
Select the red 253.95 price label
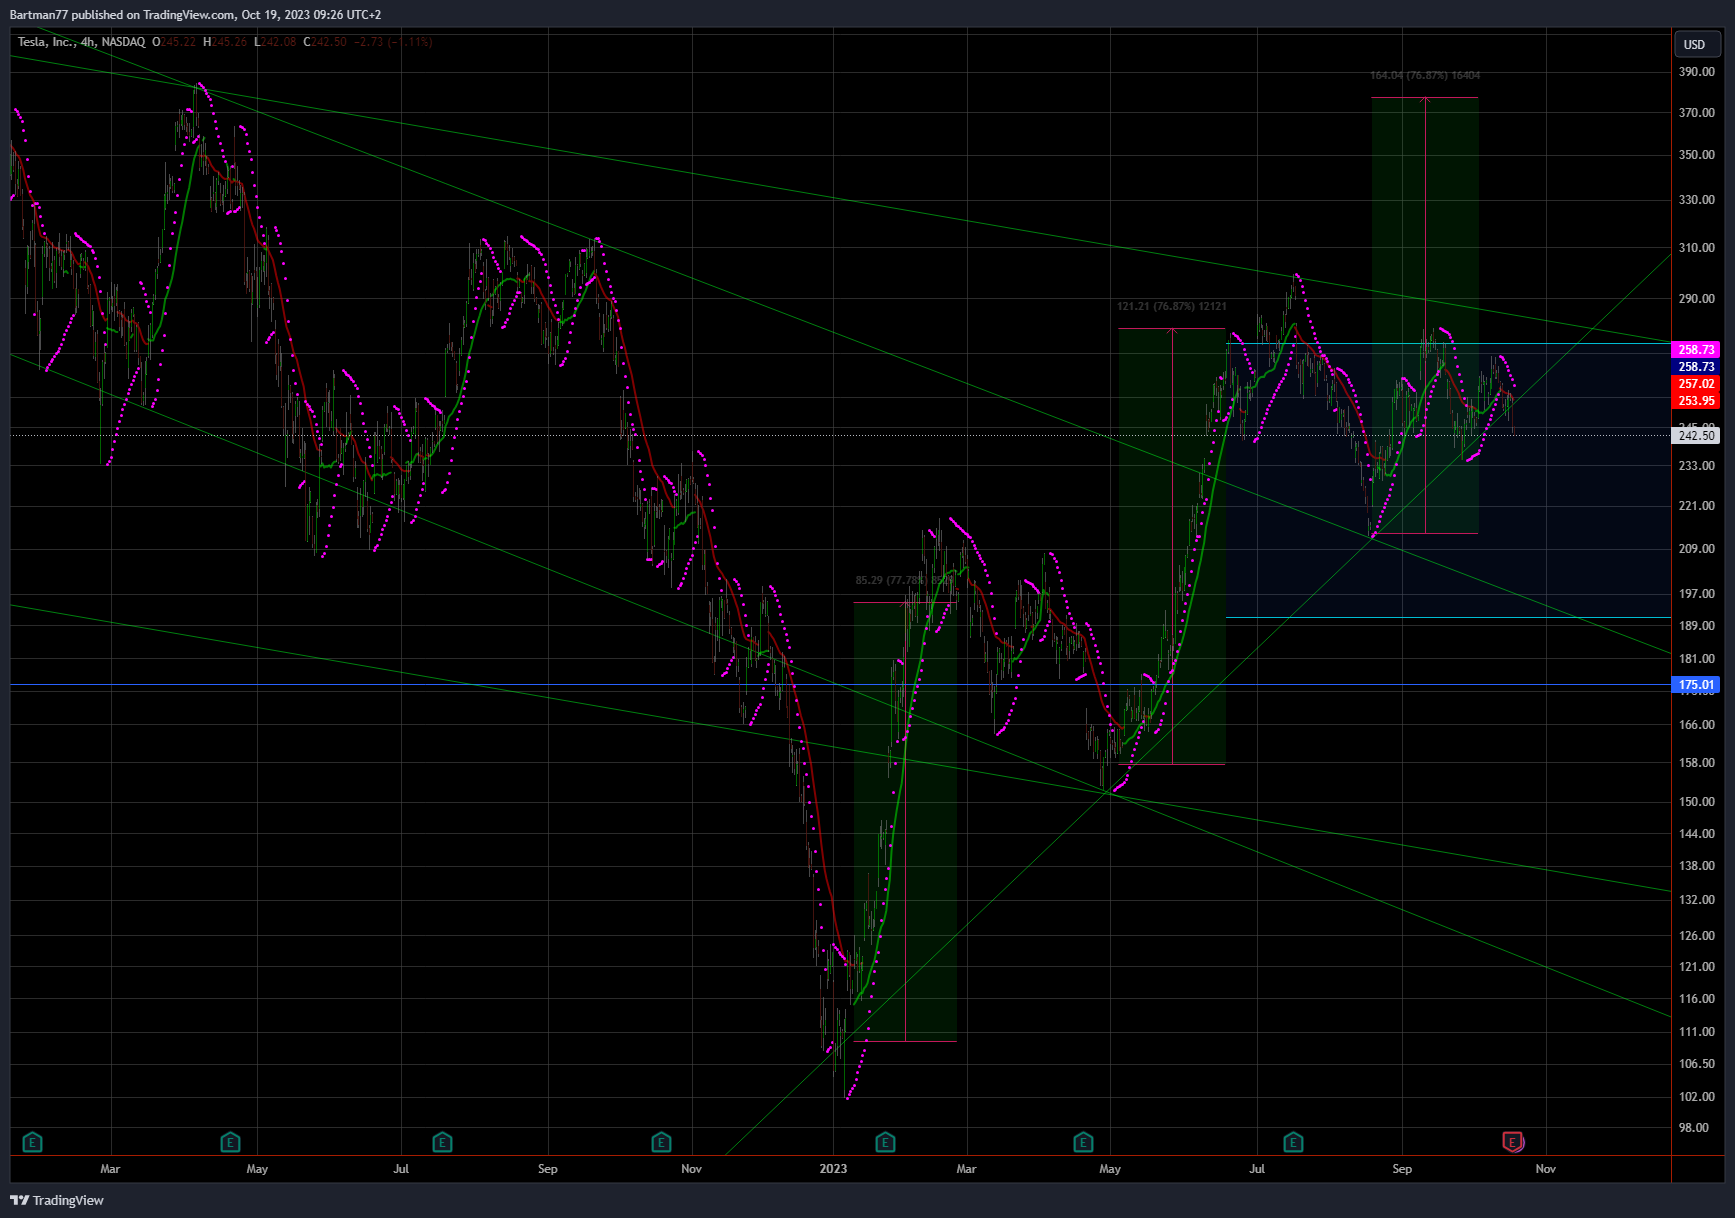pyautogui.click(x=1696, y=401)
